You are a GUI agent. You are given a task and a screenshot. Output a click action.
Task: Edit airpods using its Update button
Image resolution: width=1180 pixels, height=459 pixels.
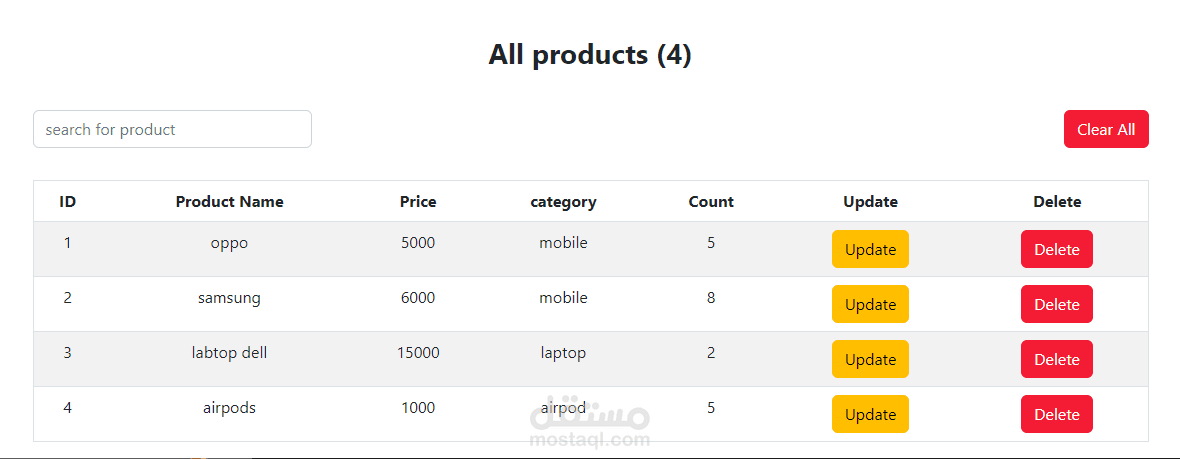(x=870, y=414)
